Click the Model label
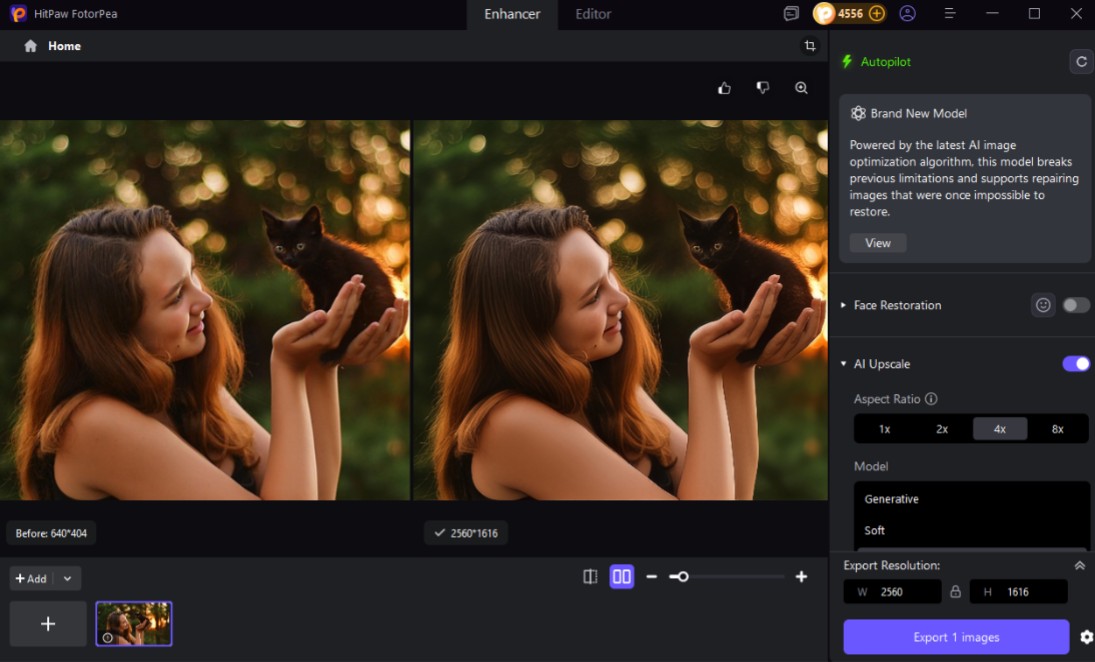1095x662 pixels. [x=871, y=466]
